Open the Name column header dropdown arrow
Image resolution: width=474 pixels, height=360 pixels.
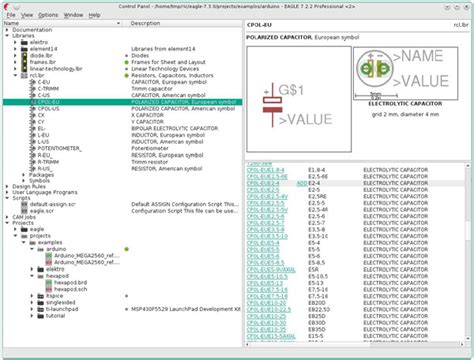click(x=118, y=23)
